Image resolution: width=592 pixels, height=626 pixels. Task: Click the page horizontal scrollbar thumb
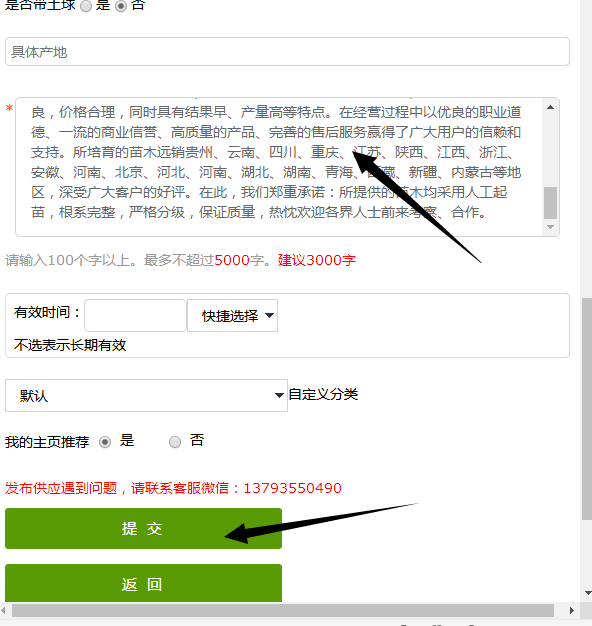[x=283, y=610]
